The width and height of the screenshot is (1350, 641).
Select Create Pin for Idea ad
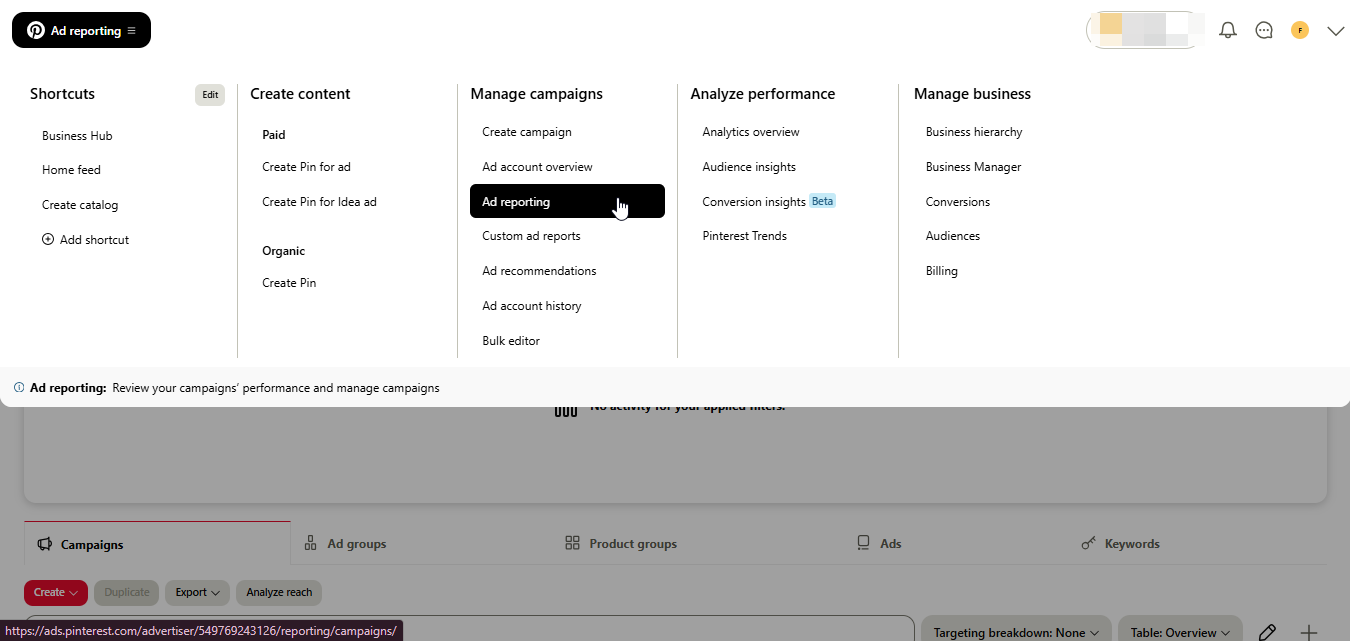click(x=319, y=202)
